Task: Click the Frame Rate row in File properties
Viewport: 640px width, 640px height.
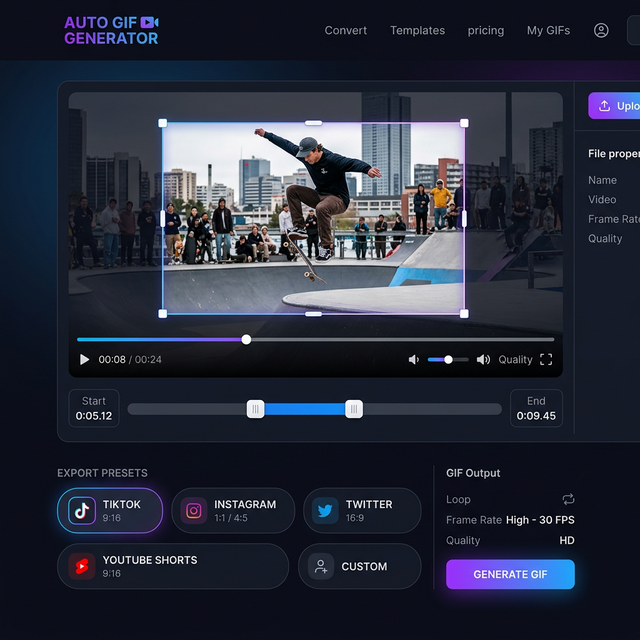Action: tap(614, 219)
